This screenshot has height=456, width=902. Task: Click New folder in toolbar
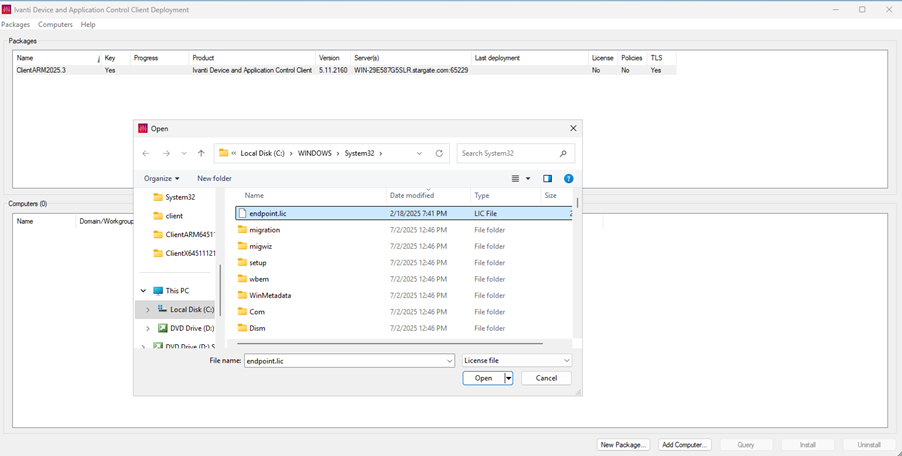point(214,179)
